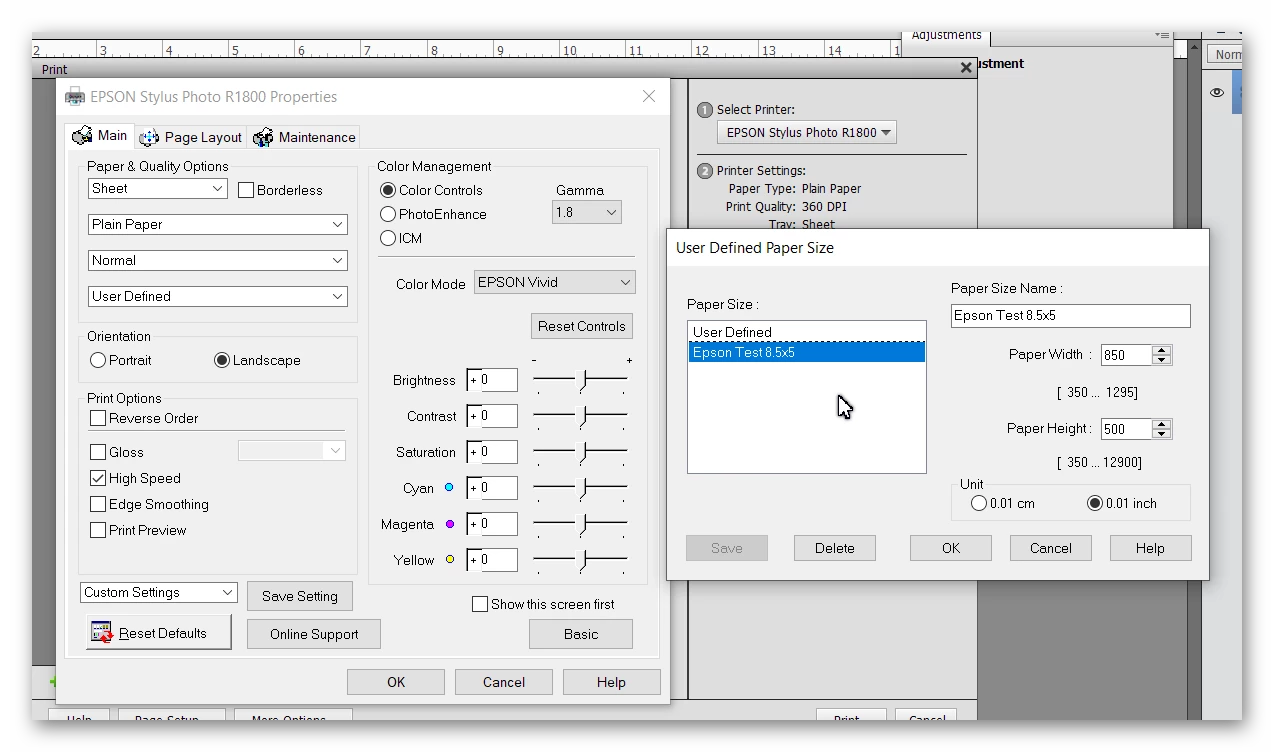Click the printer icon in the Properties title bar
Viewport: 1274px width, 752px height.
pos(75,97)
